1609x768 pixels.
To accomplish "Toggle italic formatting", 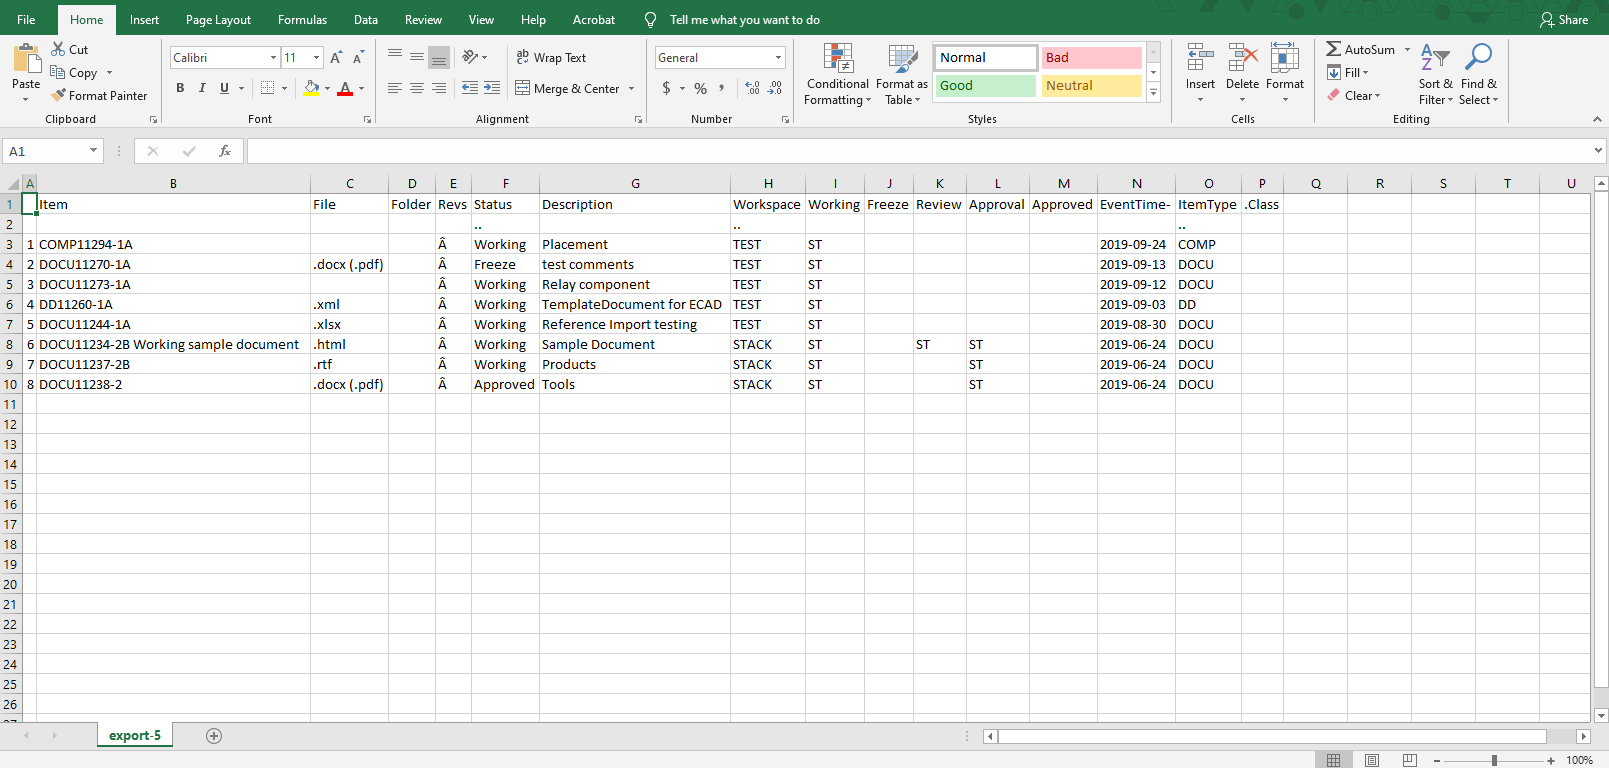I will (202, 88).
